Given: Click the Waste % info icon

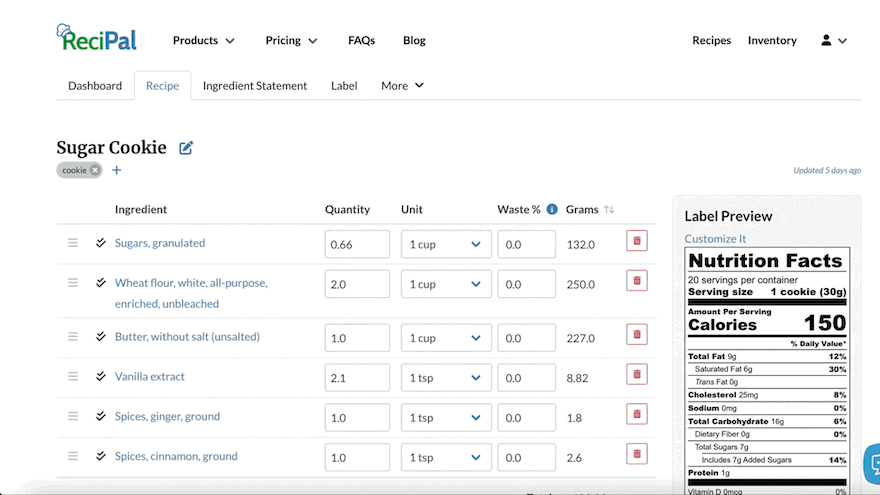Looking at the screenshot, I should [x=552, y=210].
